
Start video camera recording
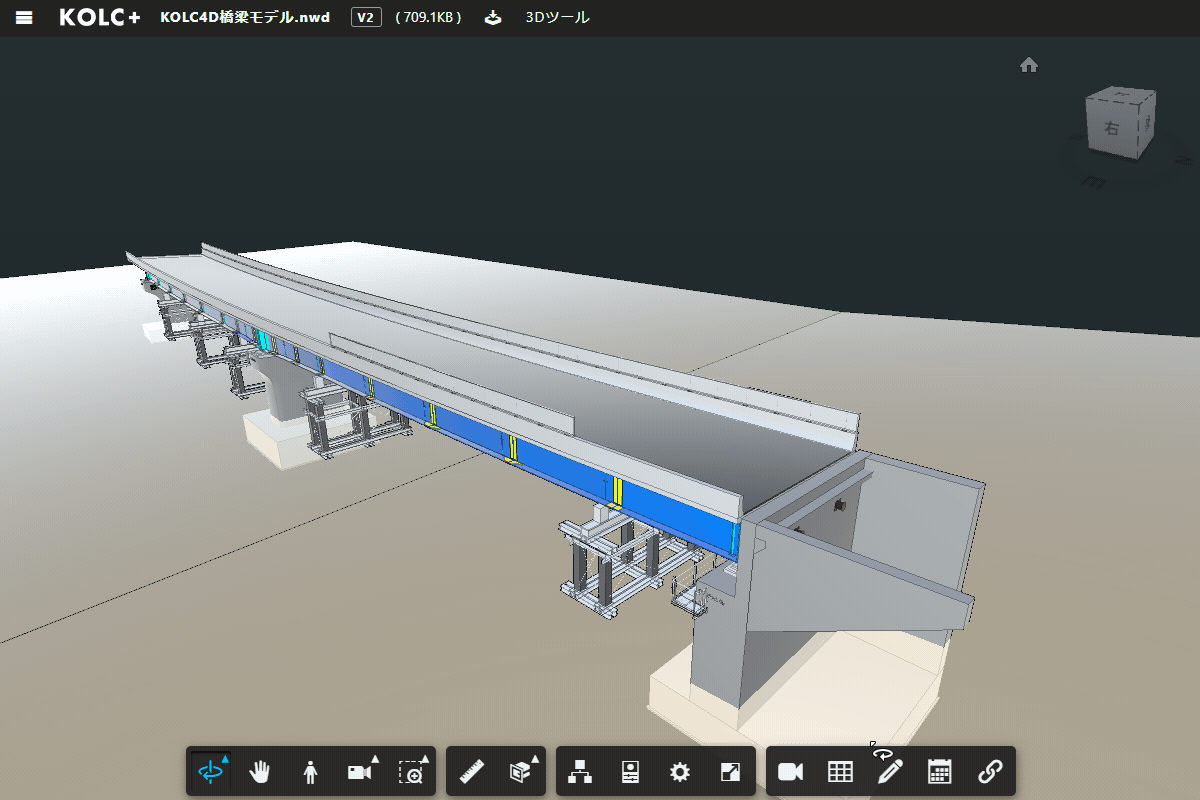[790, 771]
